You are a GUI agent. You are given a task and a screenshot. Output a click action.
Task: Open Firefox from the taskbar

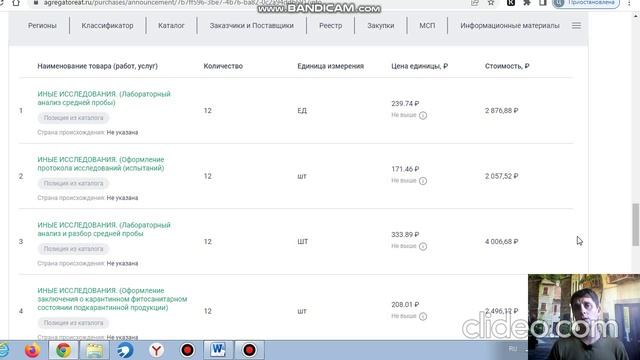click(32, 350)
